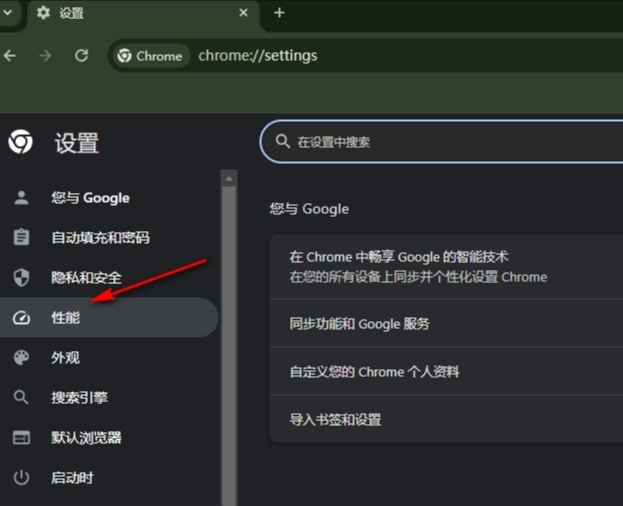Image resolution: width=623 pixels, height=506 pixels.
Task: Click the gear icon on 设置 tab
Action: pos(43,13)
